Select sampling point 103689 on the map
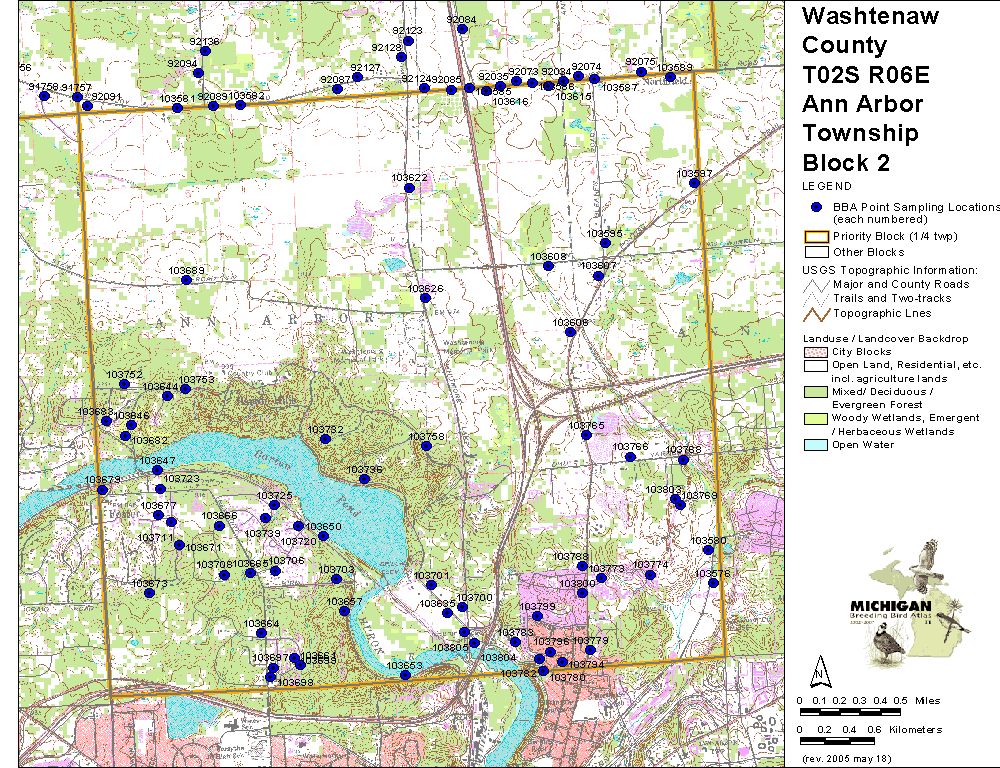The width and height of the screenshot is (1000, 768). click(x=186, y=280)
